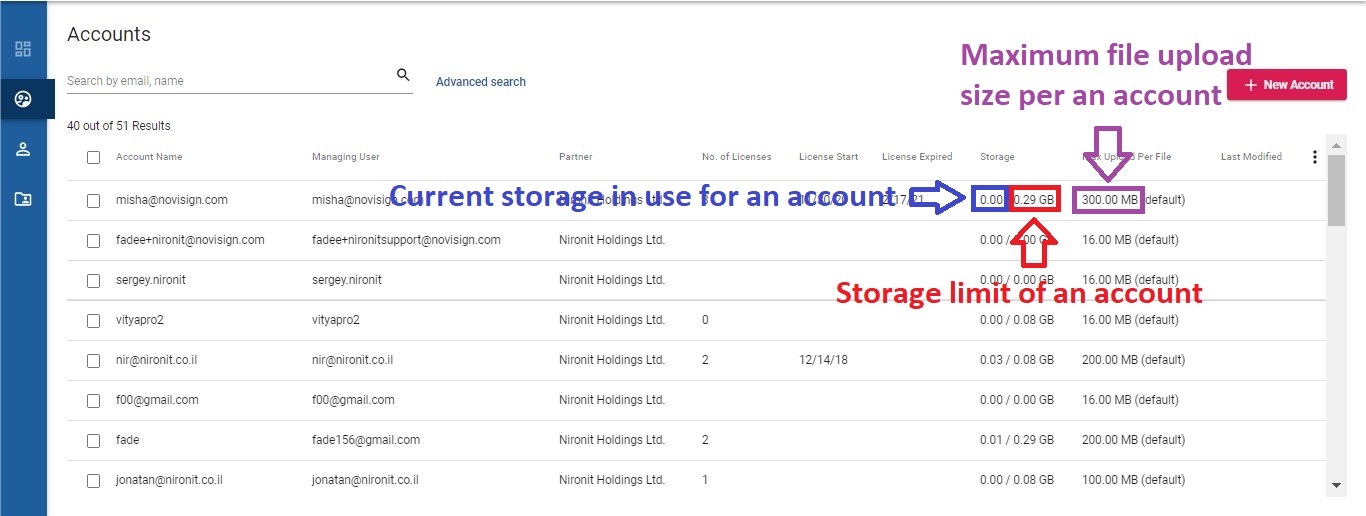The height and width of the screenshot is (516, 1366).
Task: Select the checkbox for nir@nironit.co.il
Action: (x=93, y=360)
